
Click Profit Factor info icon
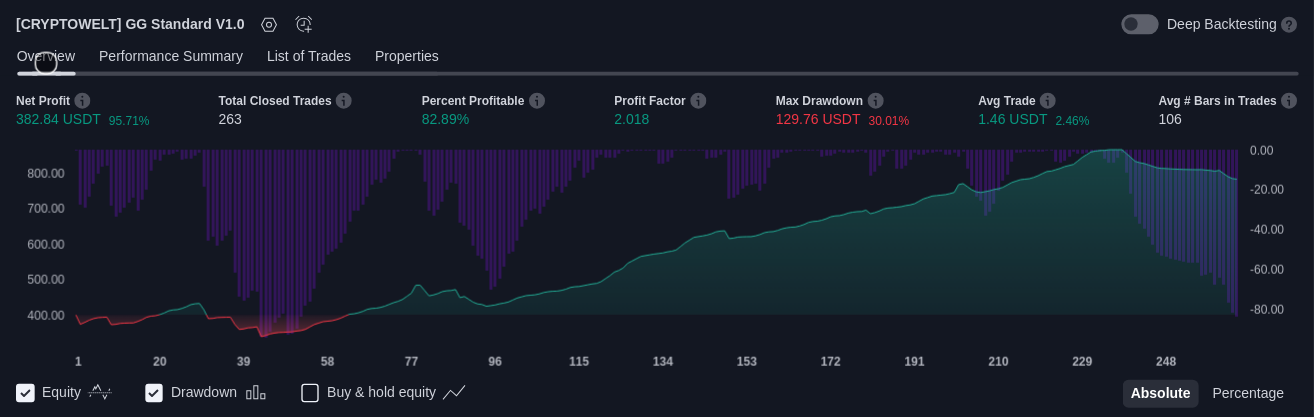coord(698,101)
